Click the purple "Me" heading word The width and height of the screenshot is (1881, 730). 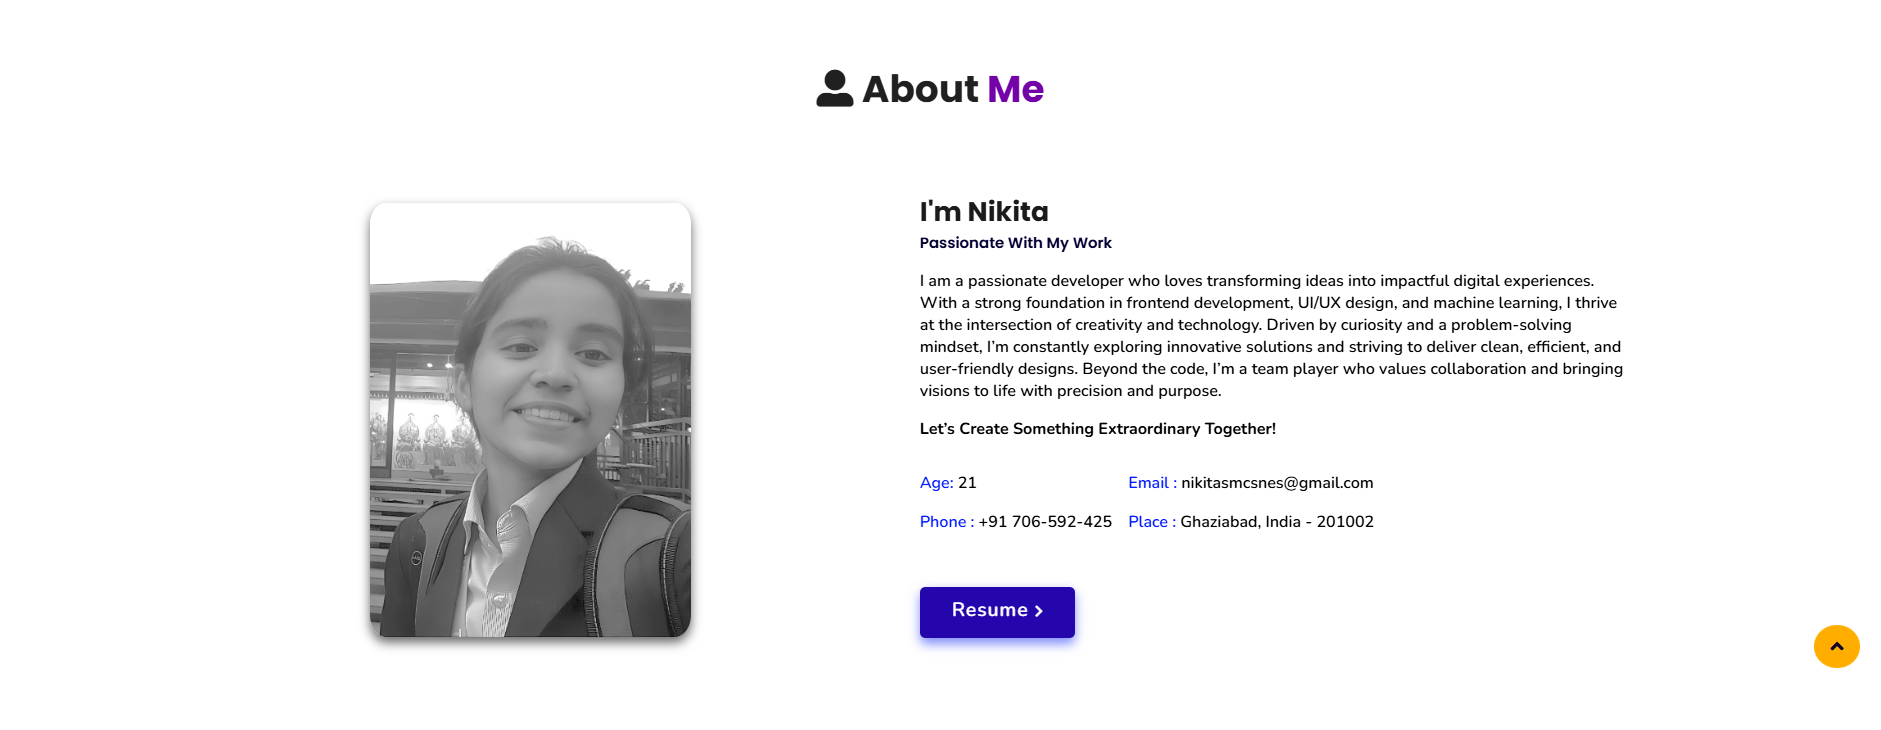coord(1015,89)
